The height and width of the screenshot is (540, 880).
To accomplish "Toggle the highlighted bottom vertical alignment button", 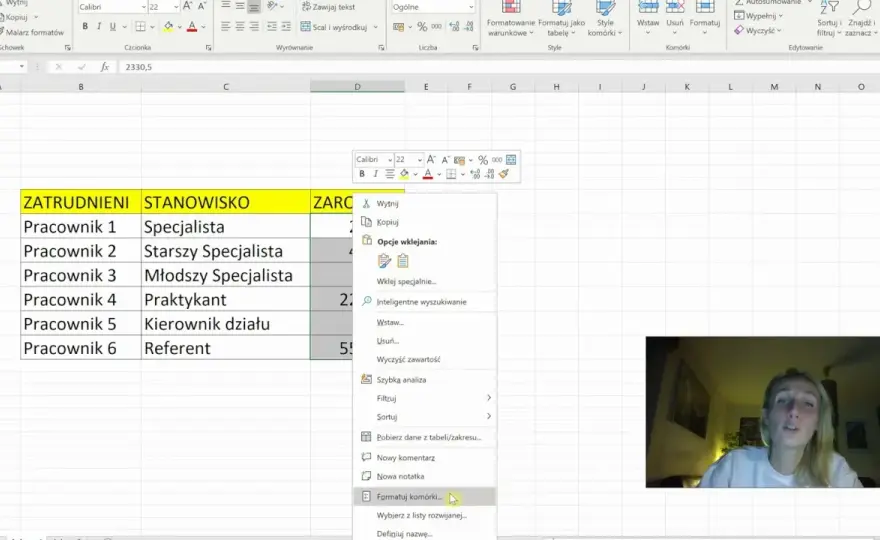I will coord(254,6).
